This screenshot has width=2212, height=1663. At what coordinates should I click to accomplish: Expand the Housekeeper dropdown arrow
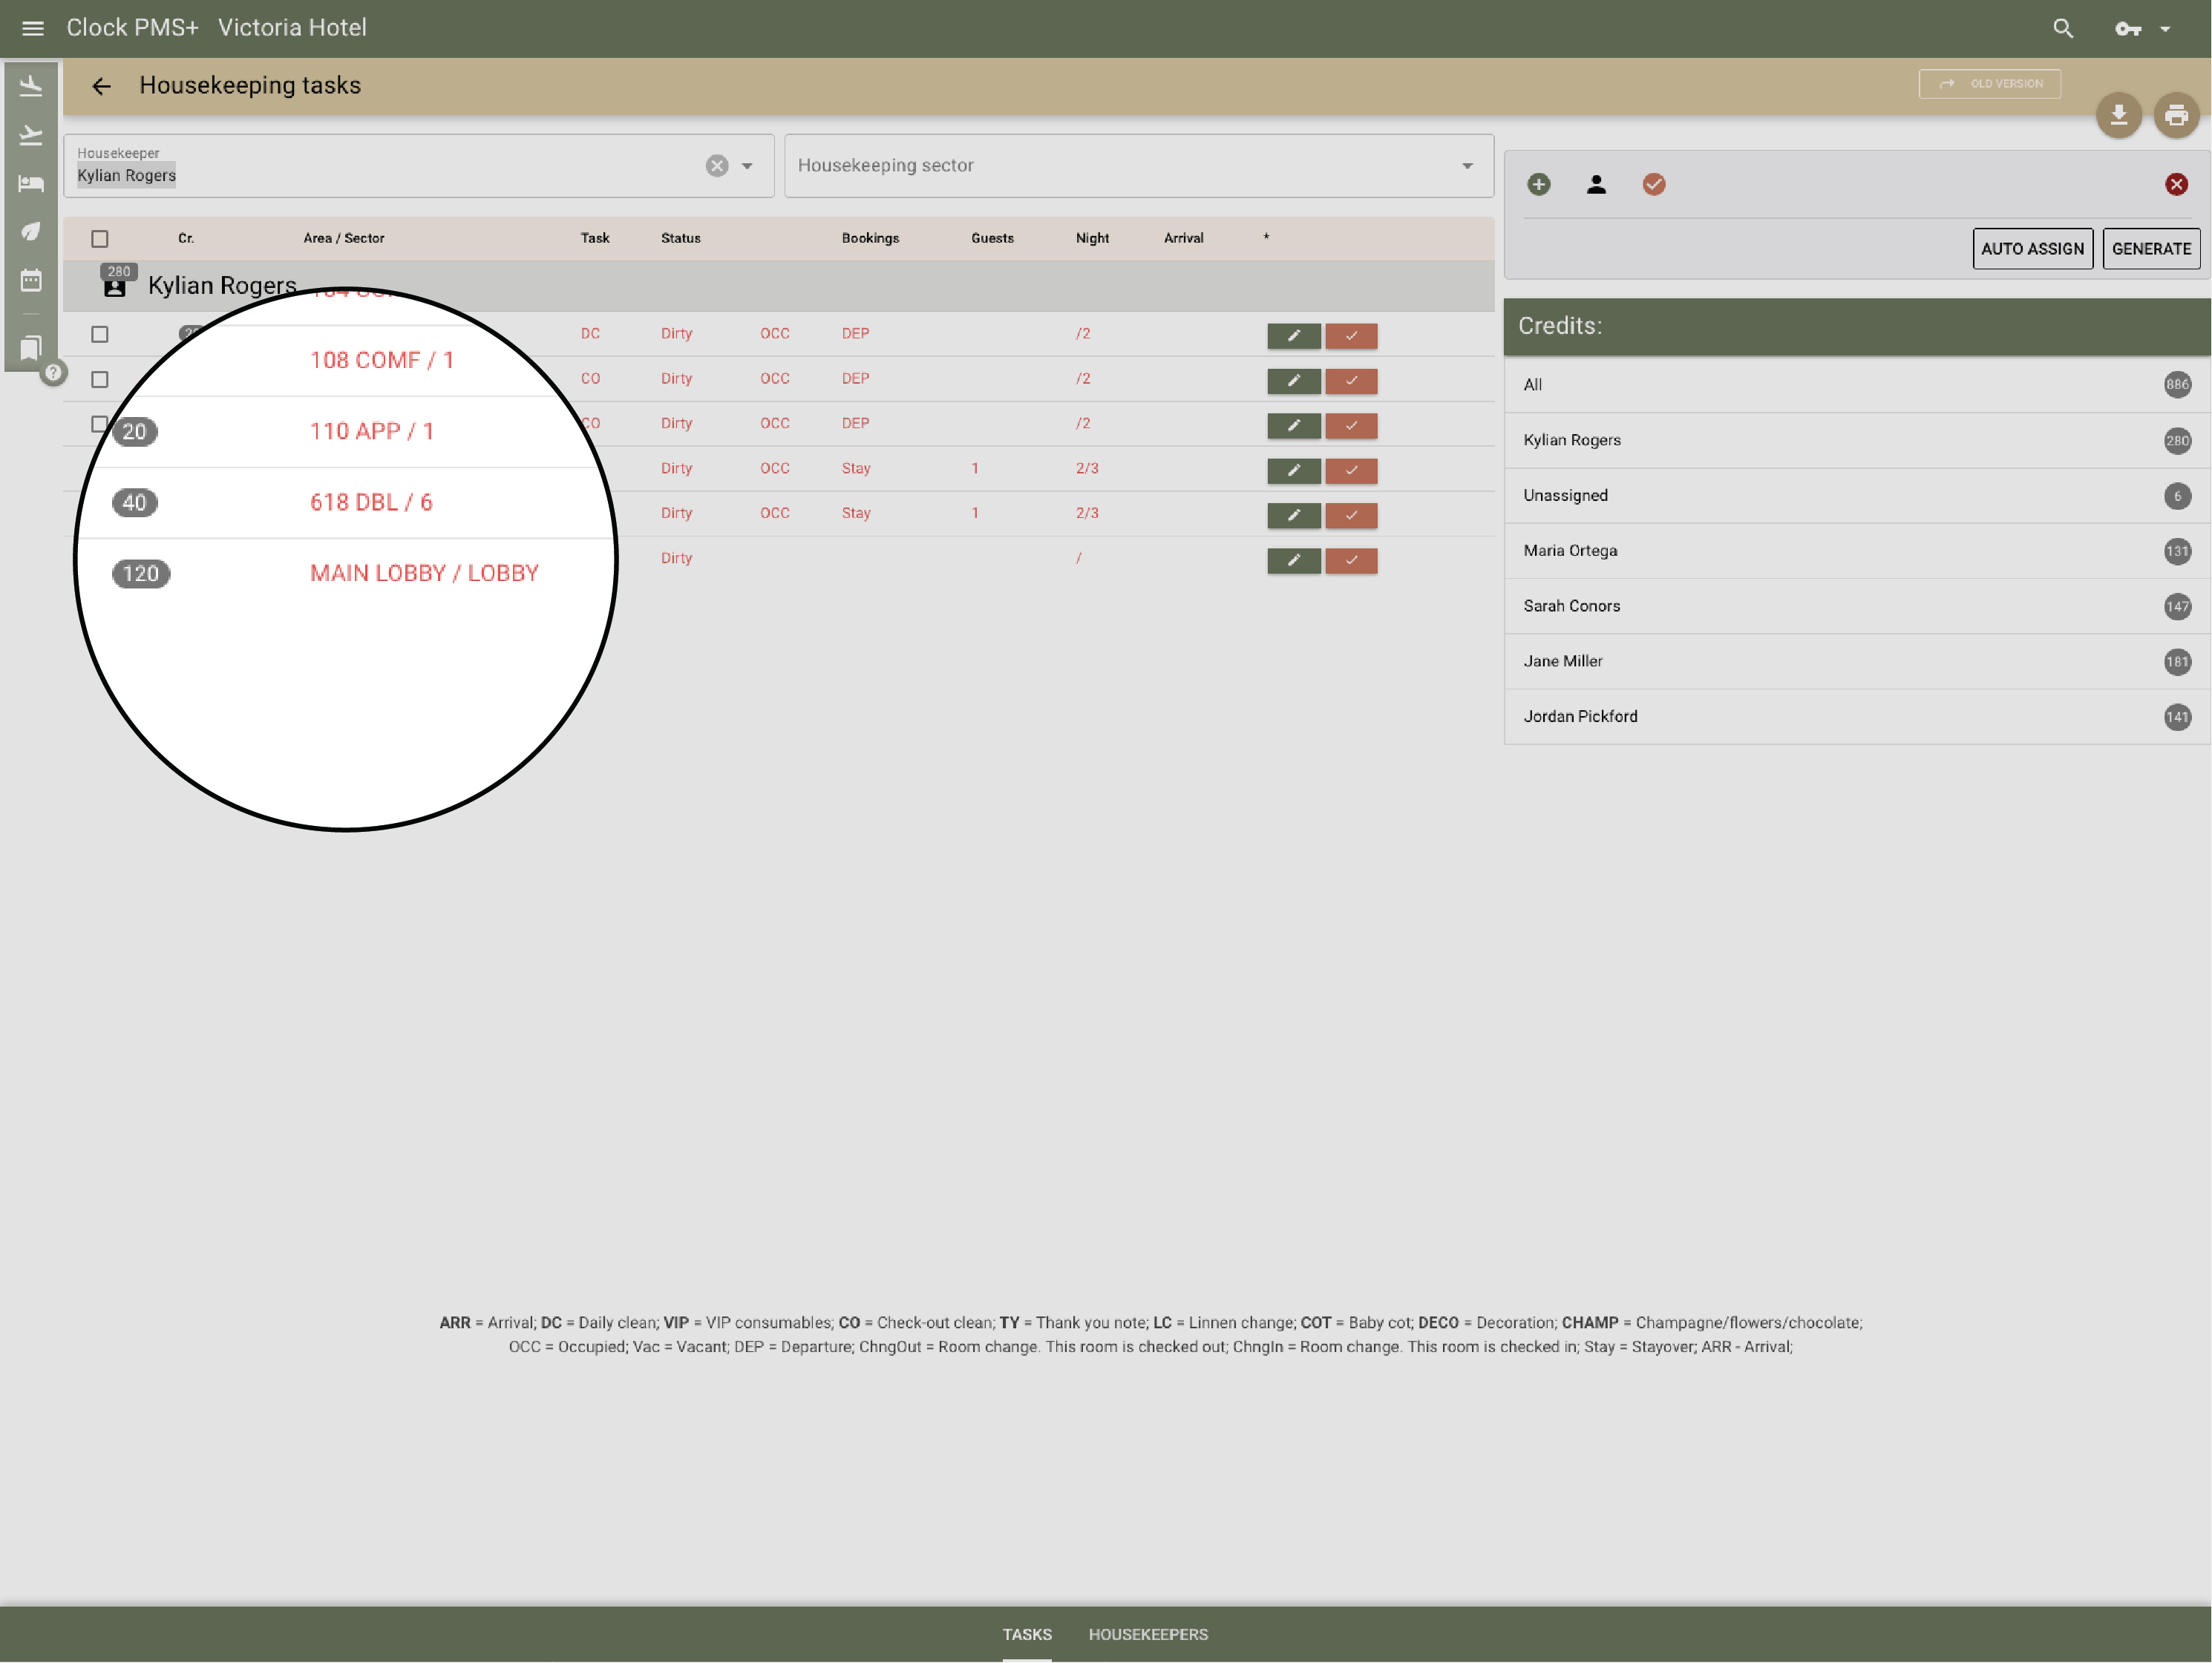pos(747,166)
